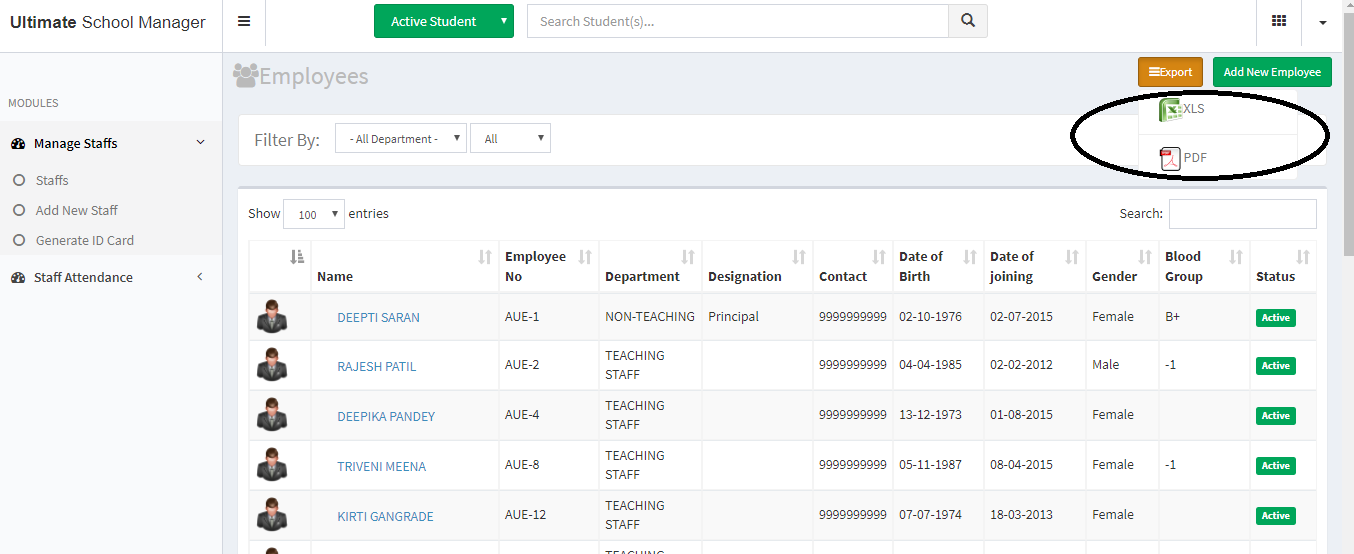
Task: Open DEEPTI SARAN employee profile link
Action: pos(378,318)
